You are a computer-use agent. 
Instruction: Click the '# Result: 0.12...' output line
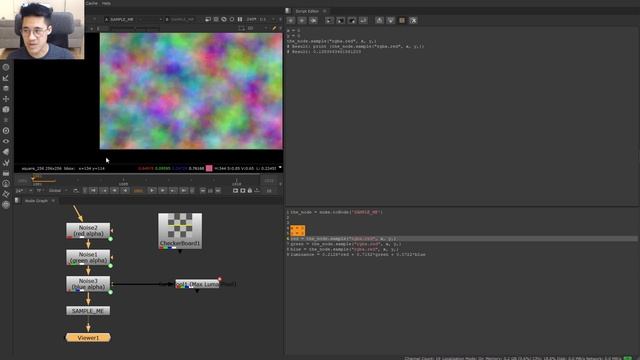[324, 52]
